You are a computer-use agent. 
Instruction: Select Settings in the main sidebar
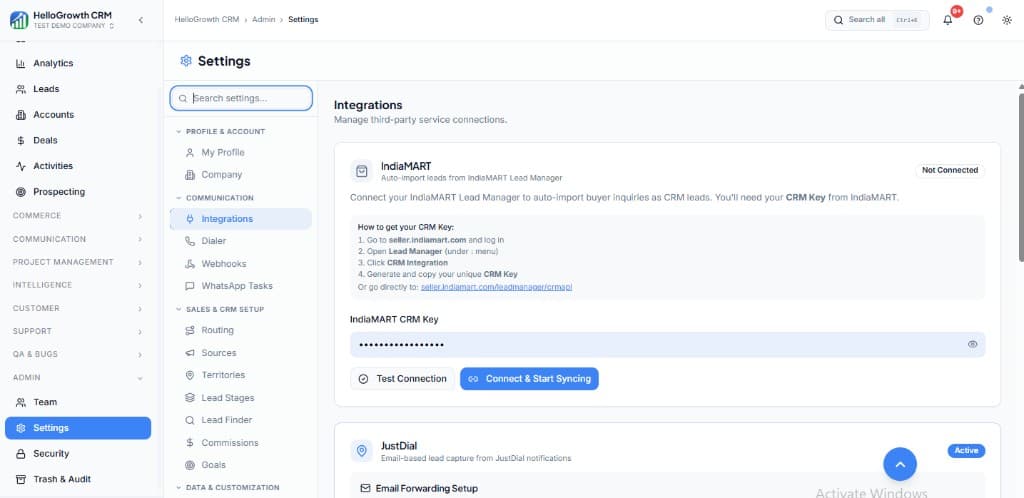[78, 428]
